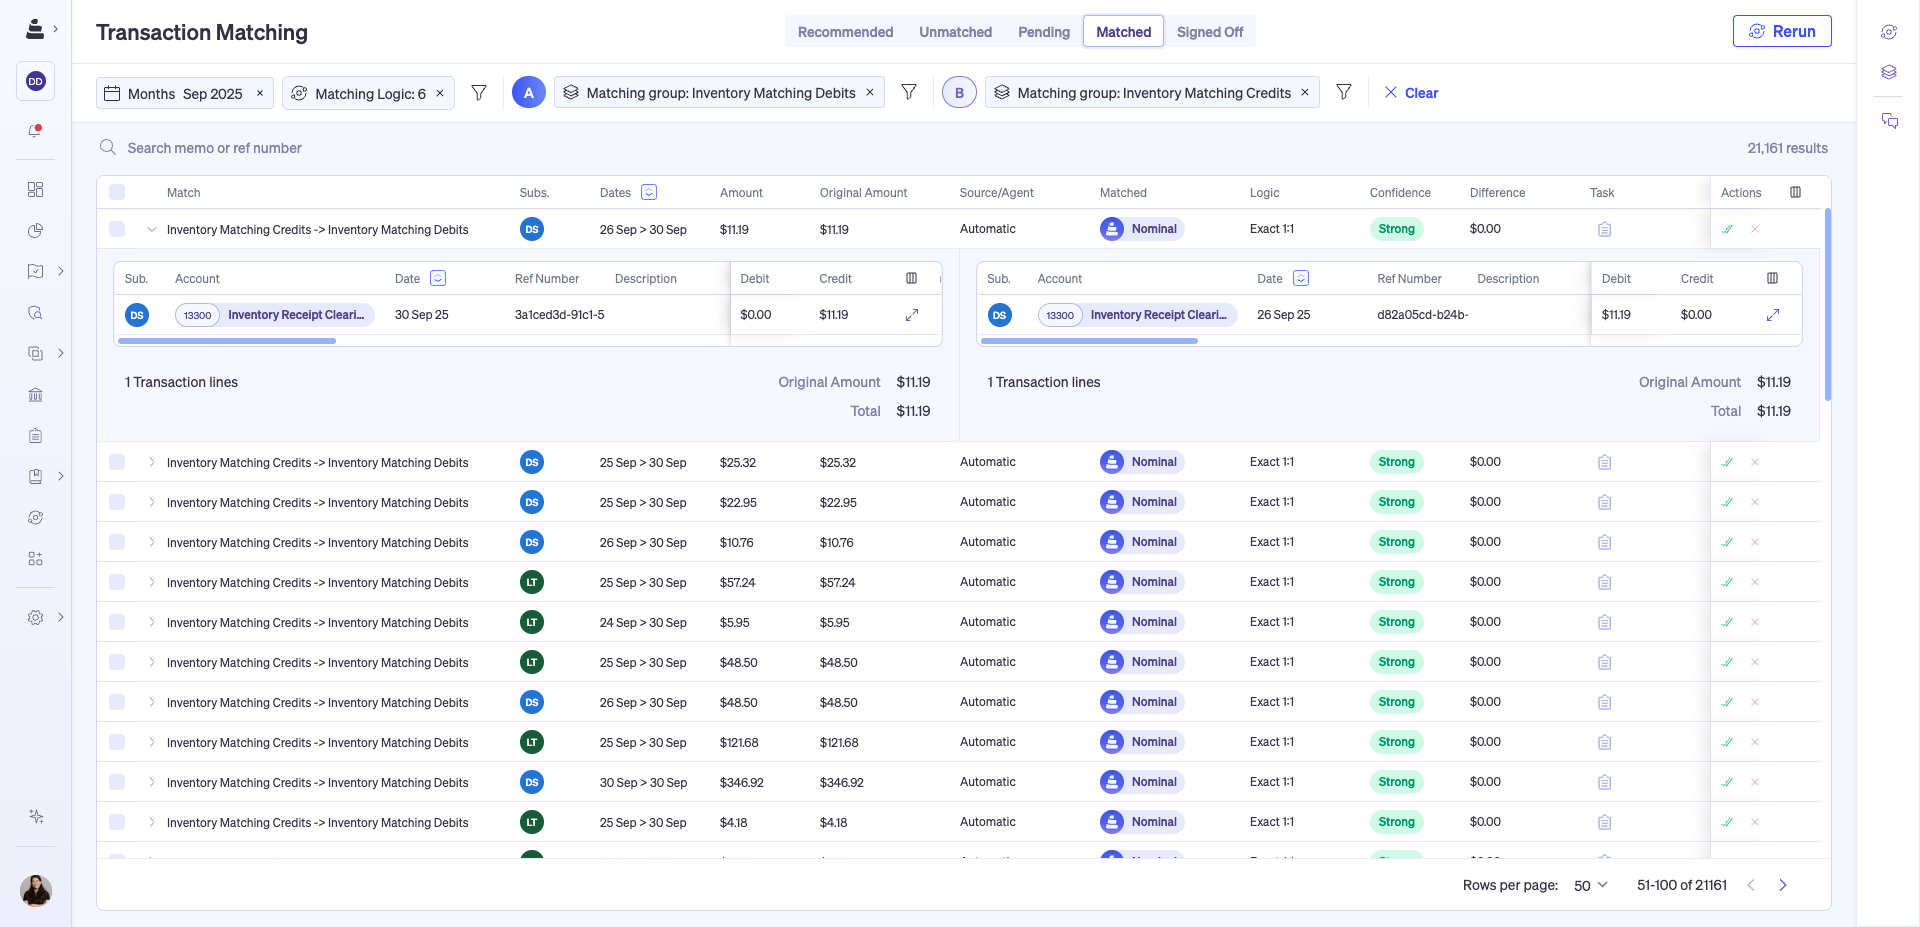Open the Dates sort dropdown in the header
This screenshot has width=1920, height=927.
click(647, 192)
